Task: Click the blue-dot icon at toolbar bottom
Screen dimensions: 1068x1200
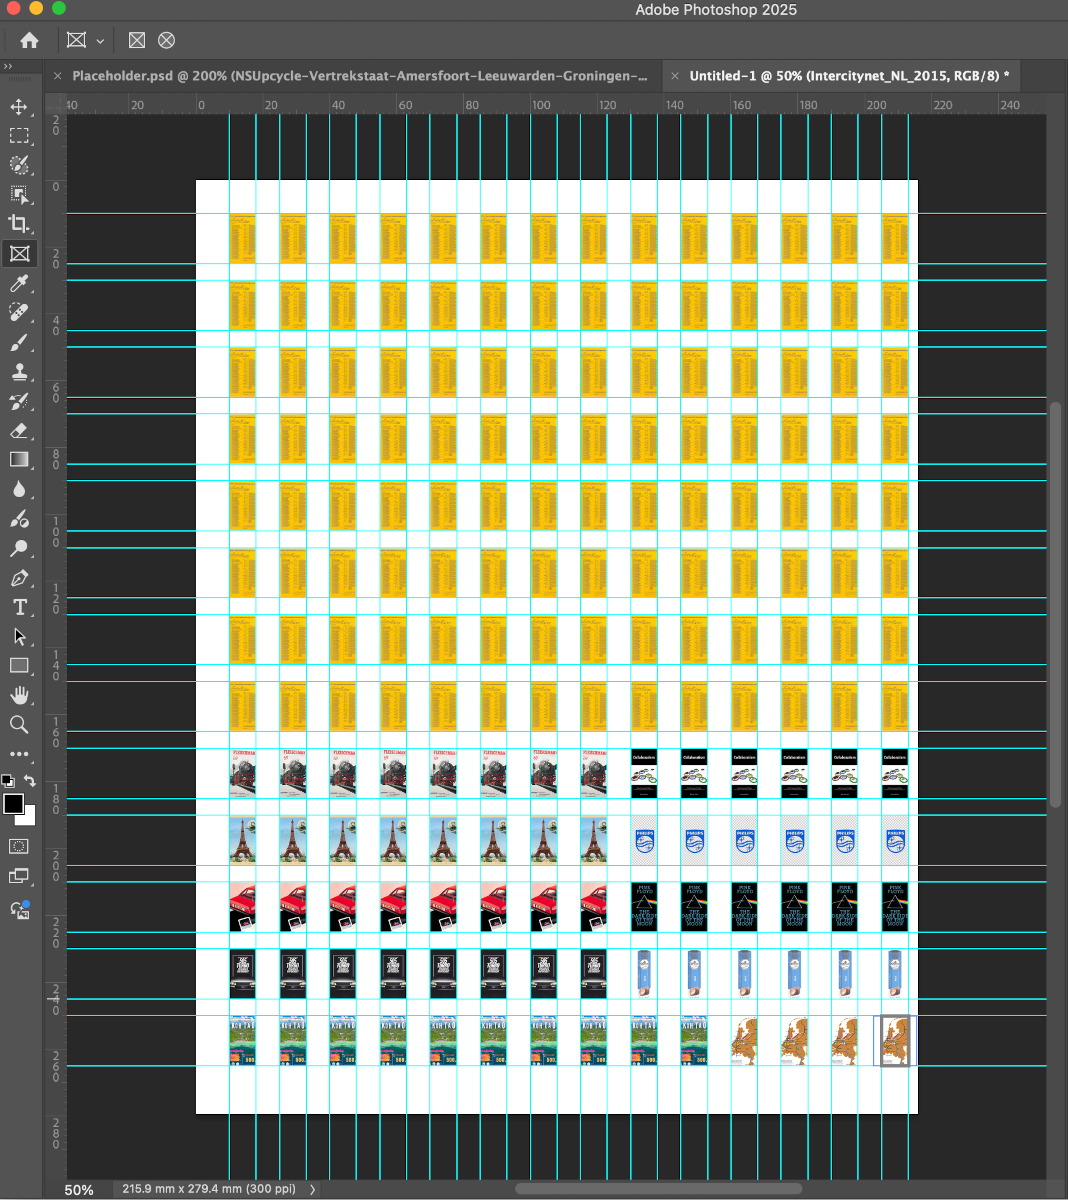Action: click(x=19, y=909)
